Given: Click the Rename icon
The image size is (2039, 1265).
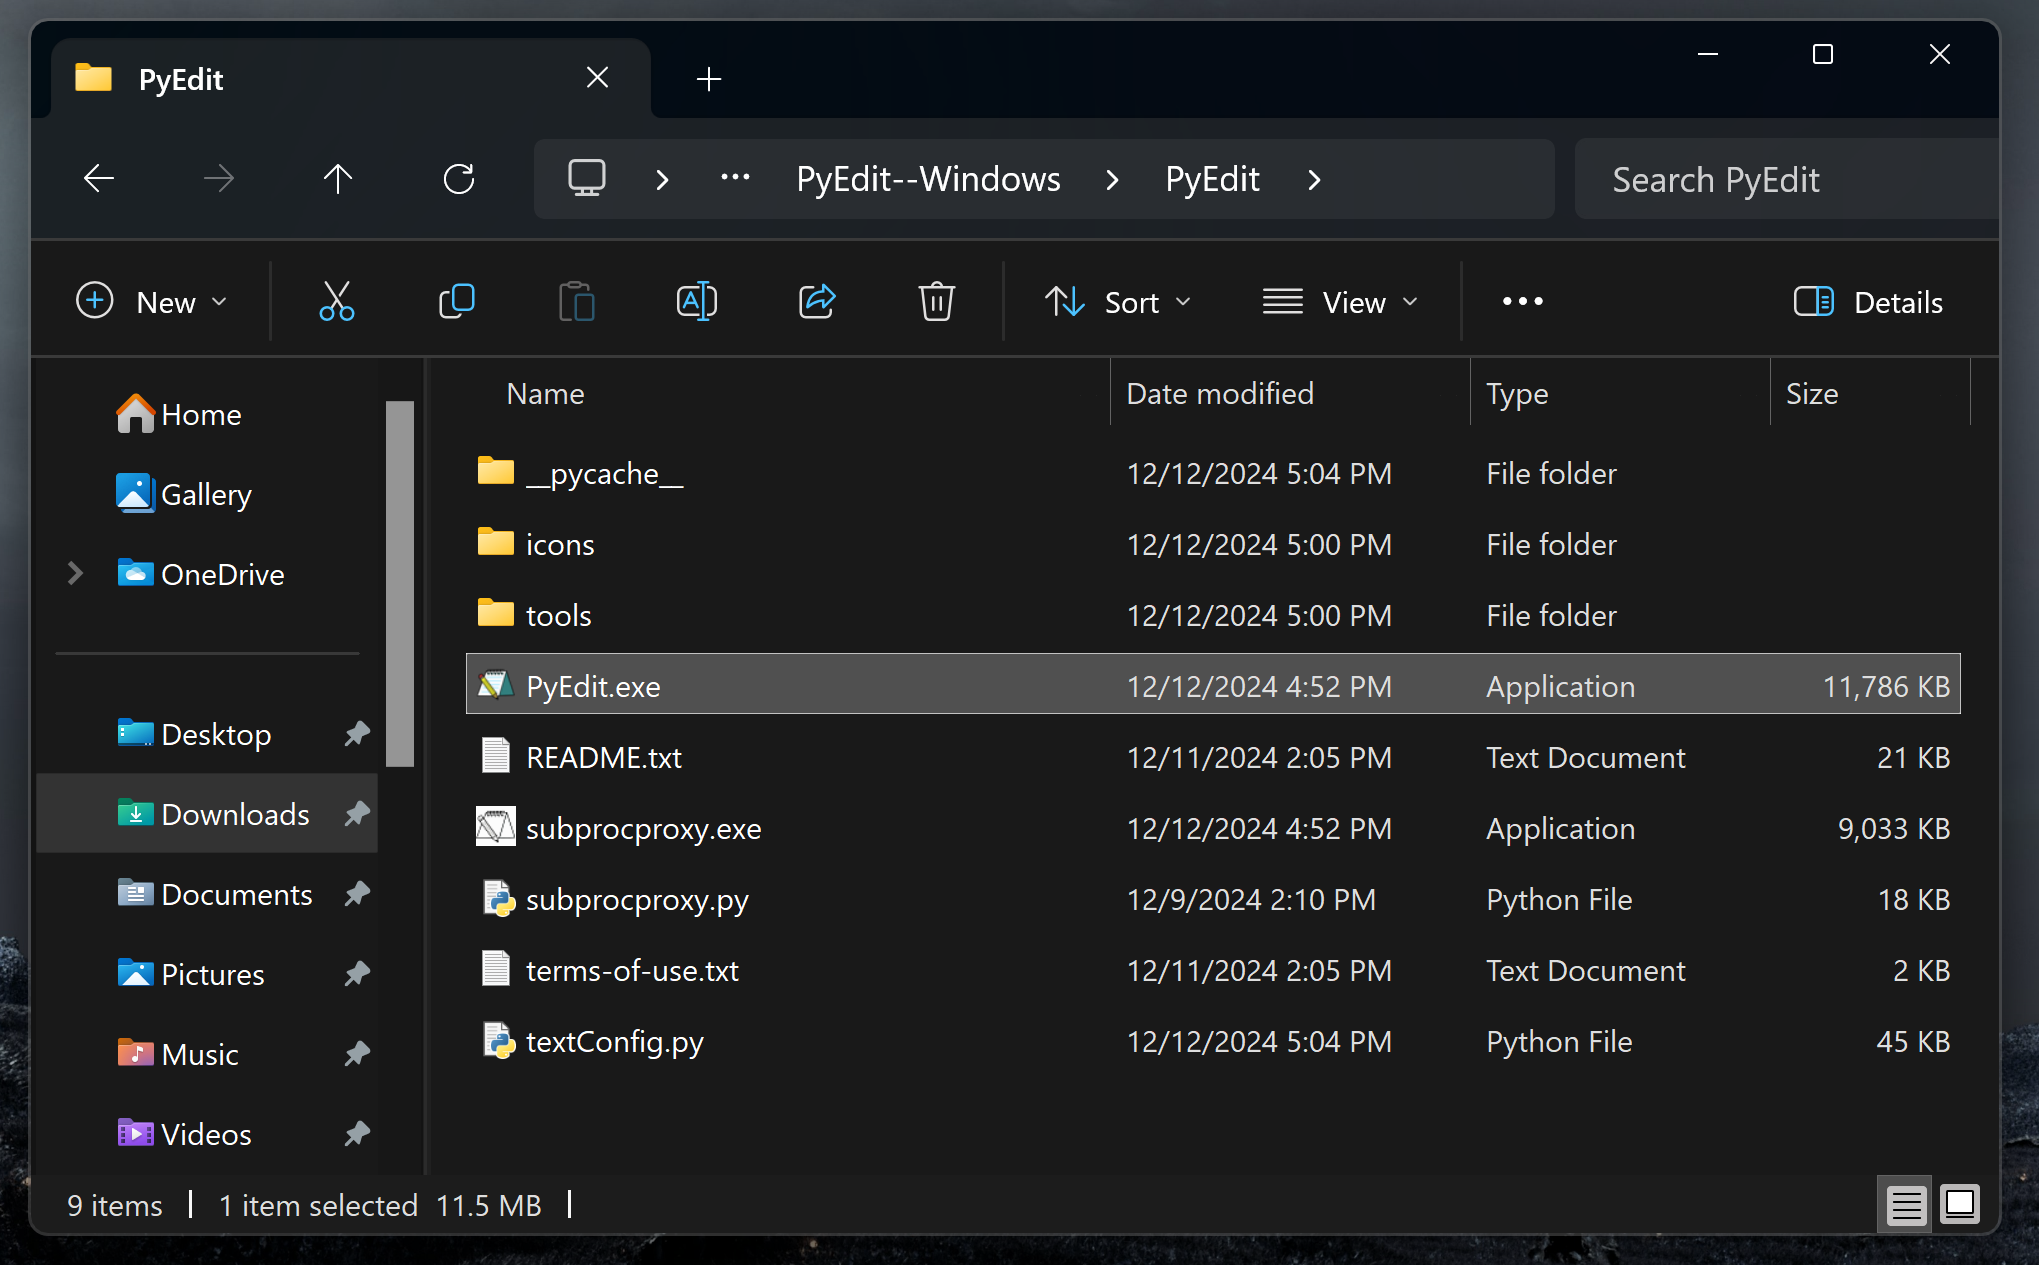Looking at the screenshot, I should tap(697, 301).
